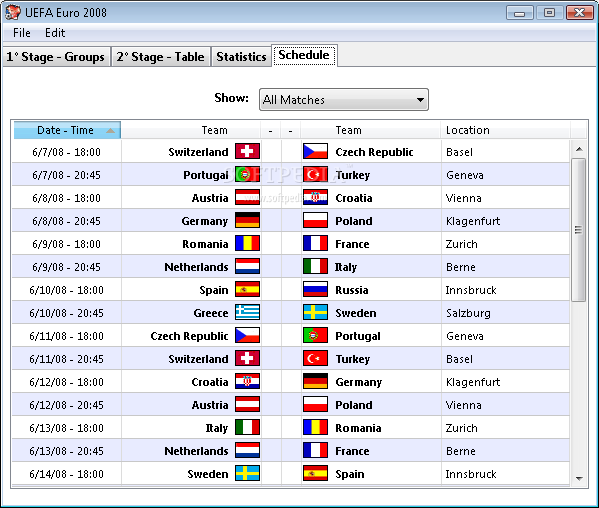Click the Salzburg location cell

pos(468,313)
